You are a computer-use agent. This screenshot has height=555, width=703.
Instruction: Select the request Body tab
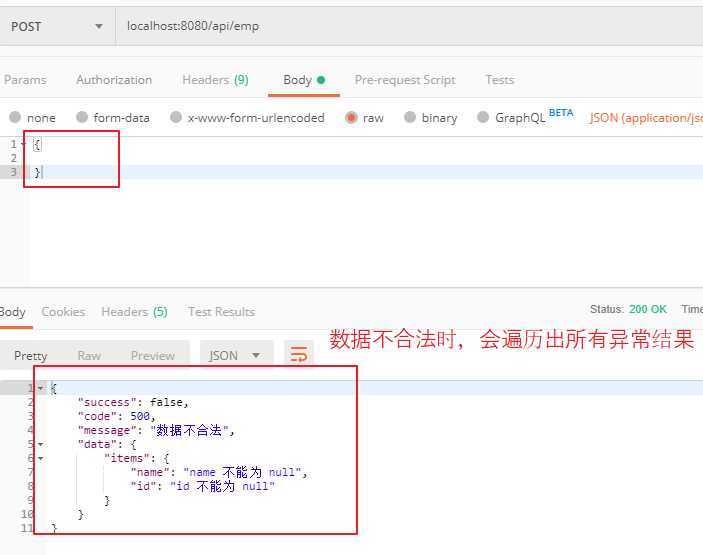tap(304, 80)
